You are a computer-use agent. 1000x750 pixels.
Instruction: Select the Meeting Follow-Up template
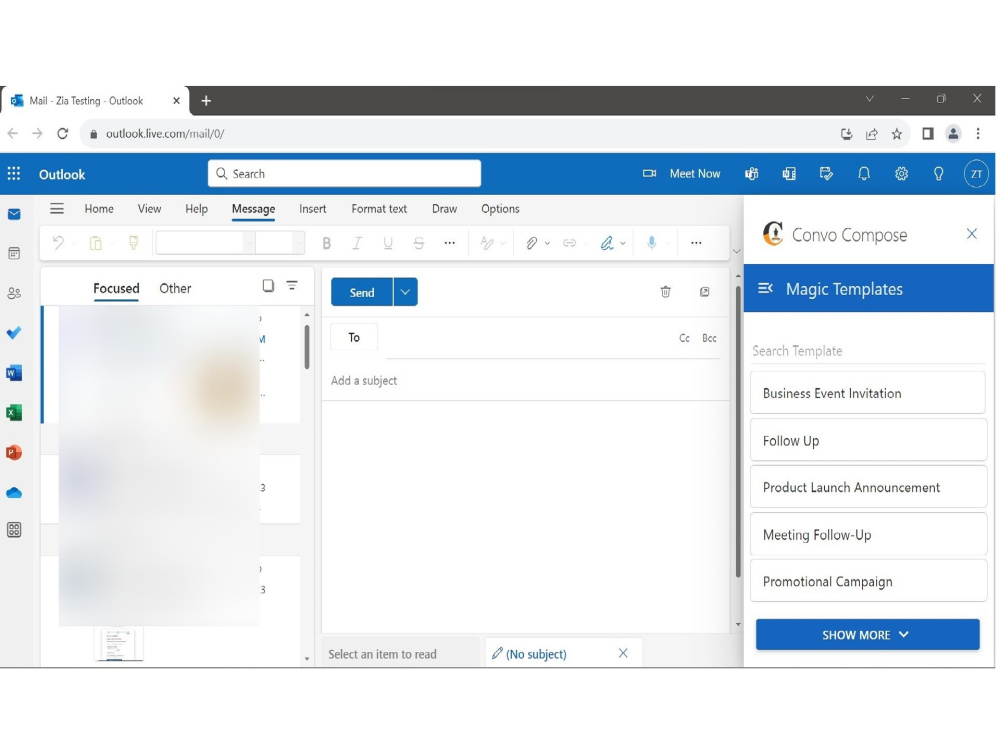pos(868,534)
